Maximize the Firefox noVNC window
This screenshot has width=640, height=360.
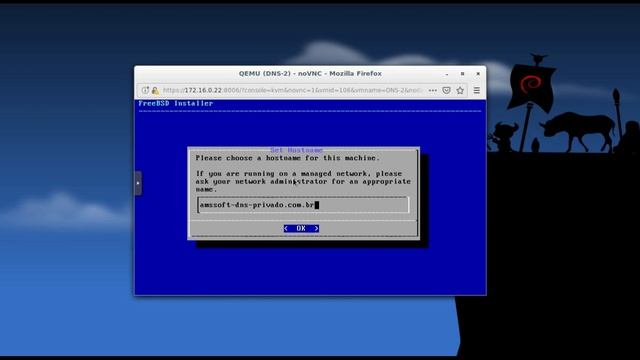click(x=462, y=74)
